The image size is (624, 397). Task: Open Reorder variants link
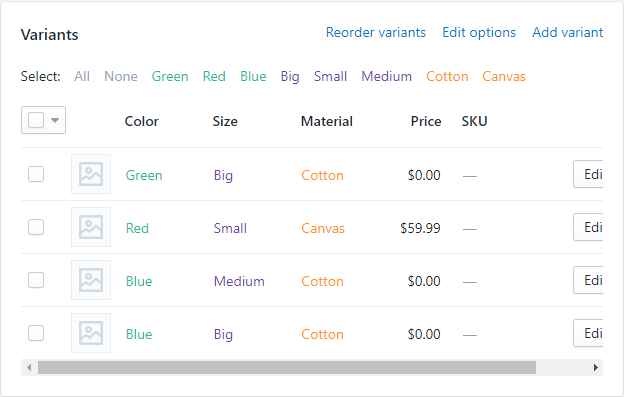376,32
